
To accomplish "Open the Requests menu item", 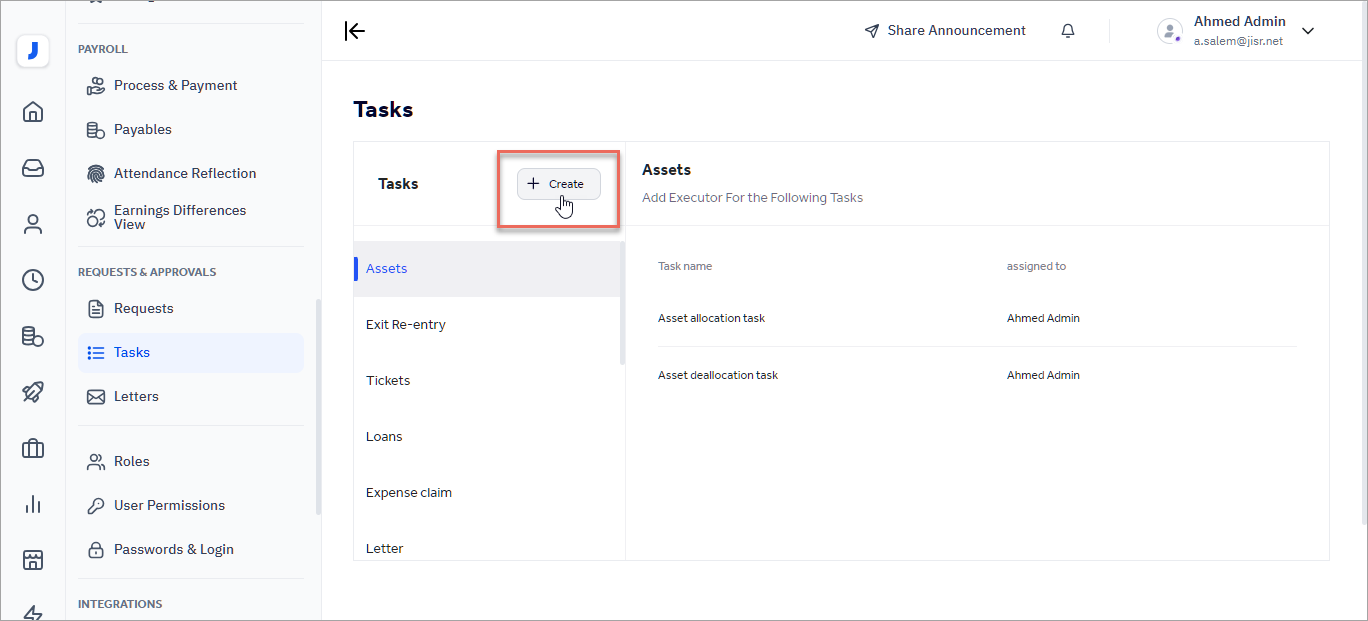I will (143, 309).
